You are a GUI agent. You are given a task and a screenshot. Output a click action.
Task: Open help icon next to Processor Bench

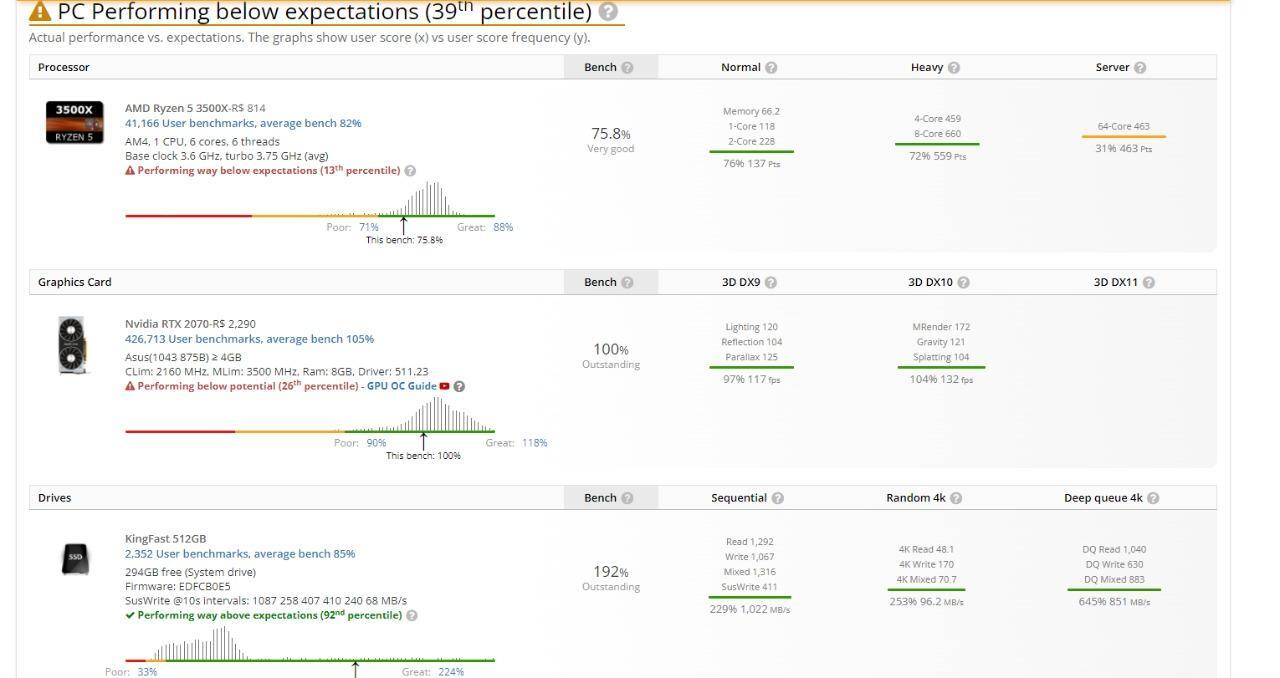pos(627,68)
